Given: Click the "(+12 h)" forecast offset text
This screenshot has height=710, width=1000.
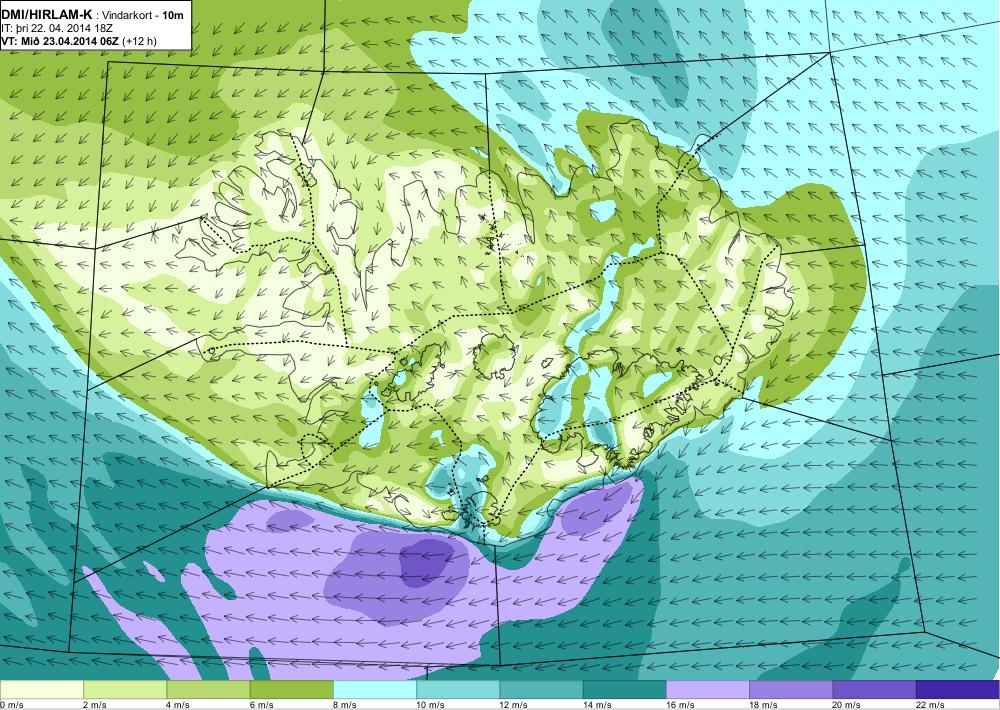Looking at the screenshot, I should coord(139,41).
